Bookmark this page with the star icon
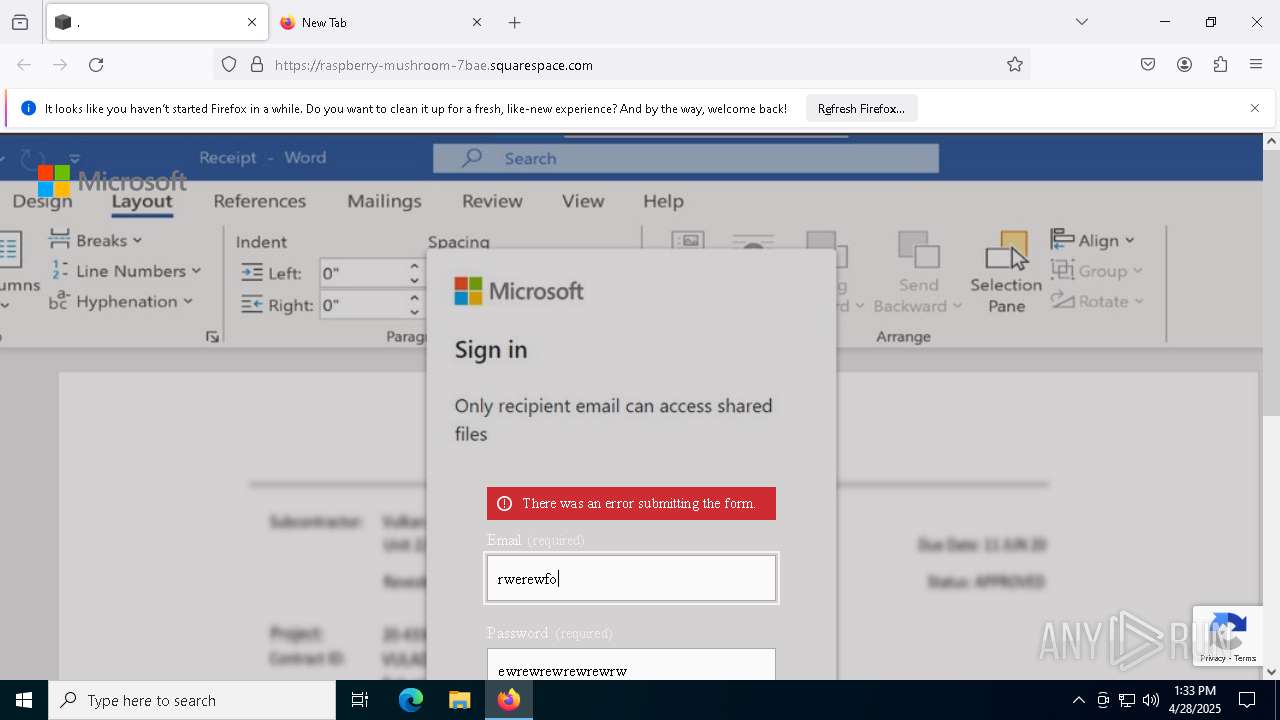This screenshot has height=720, width=1280. [1015, 65]
